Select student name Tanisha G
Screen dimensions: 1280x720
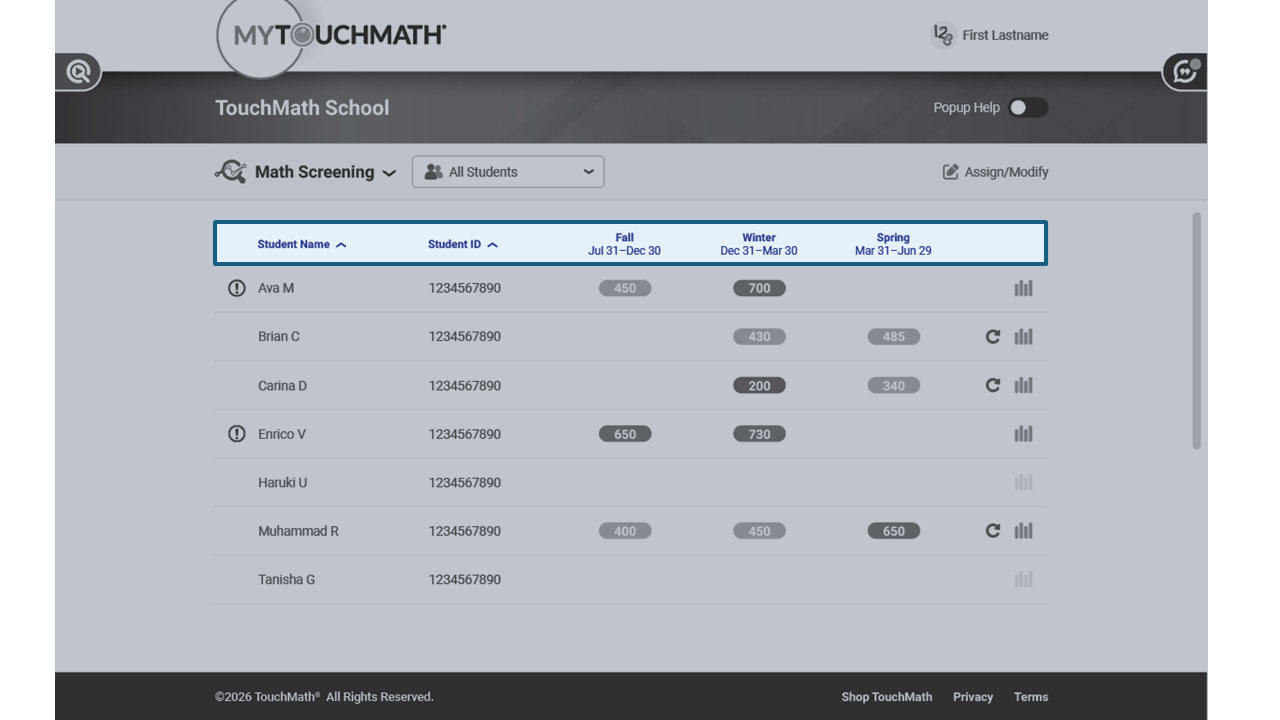coord(286,580)
